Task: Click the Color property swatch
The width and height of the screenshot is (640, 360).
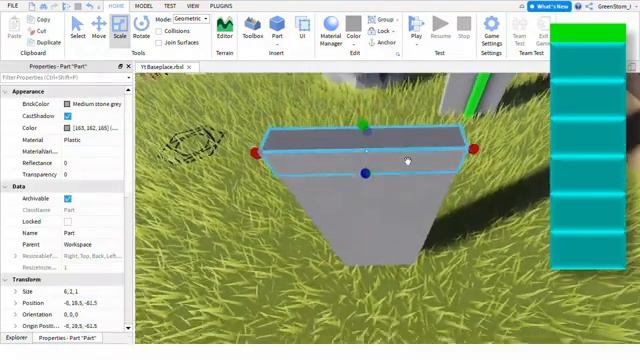Action: coord(67,128)
